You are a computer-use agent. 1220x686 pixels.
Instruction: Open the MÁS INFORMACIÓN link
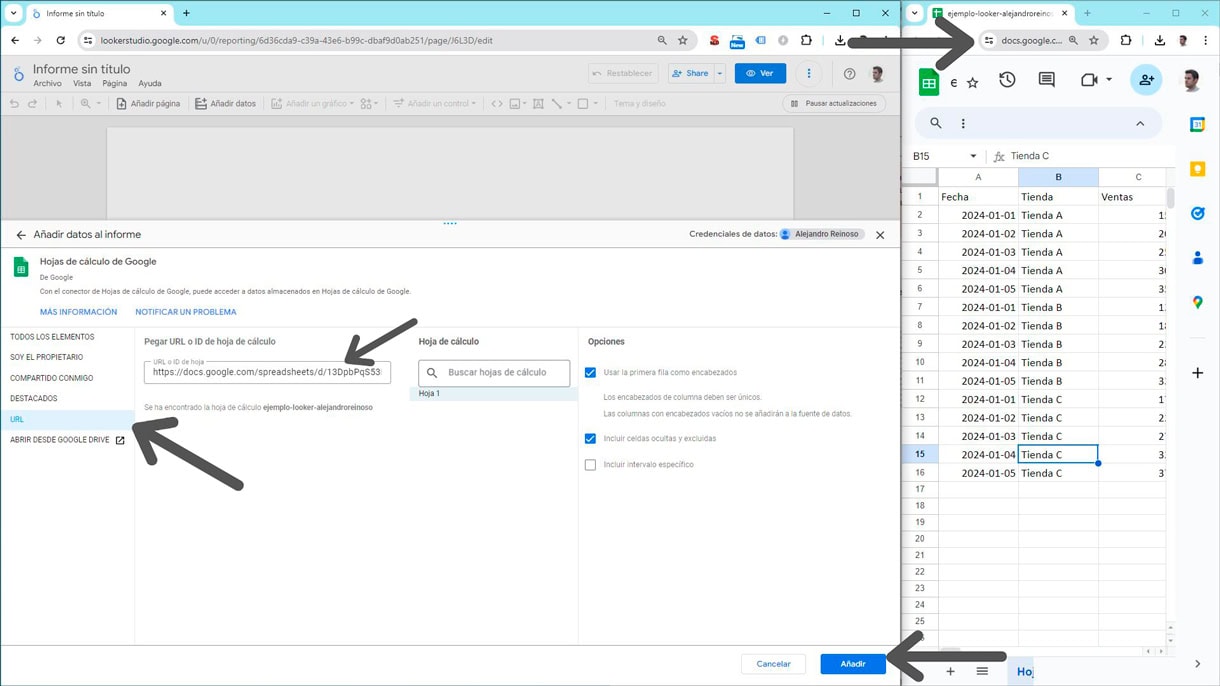pos(78,311)
